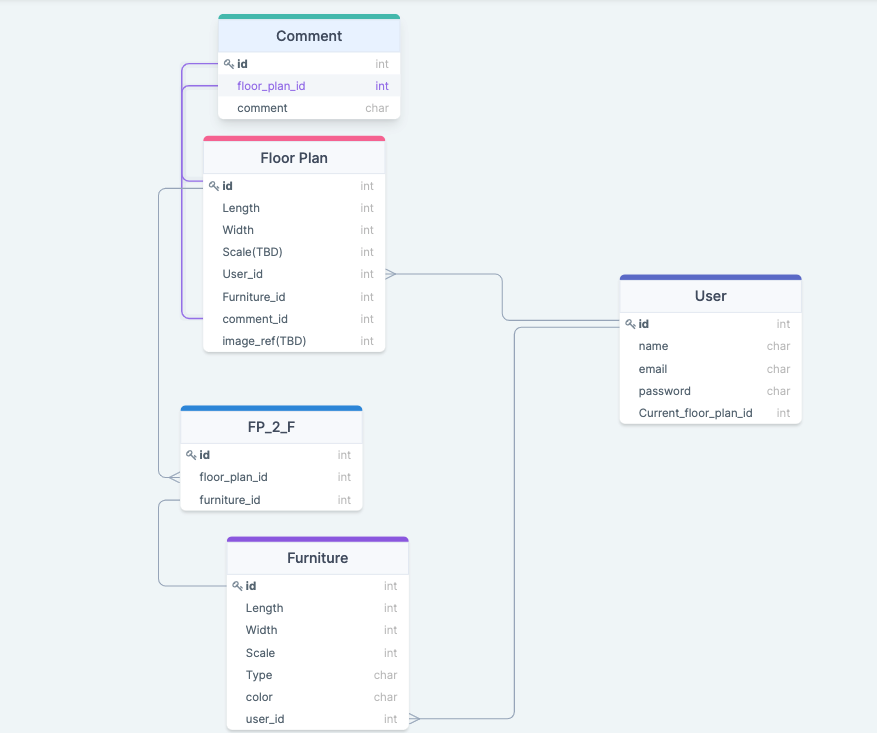Click the key icon on Floor Plan's id field

click(x=212, y=185)
